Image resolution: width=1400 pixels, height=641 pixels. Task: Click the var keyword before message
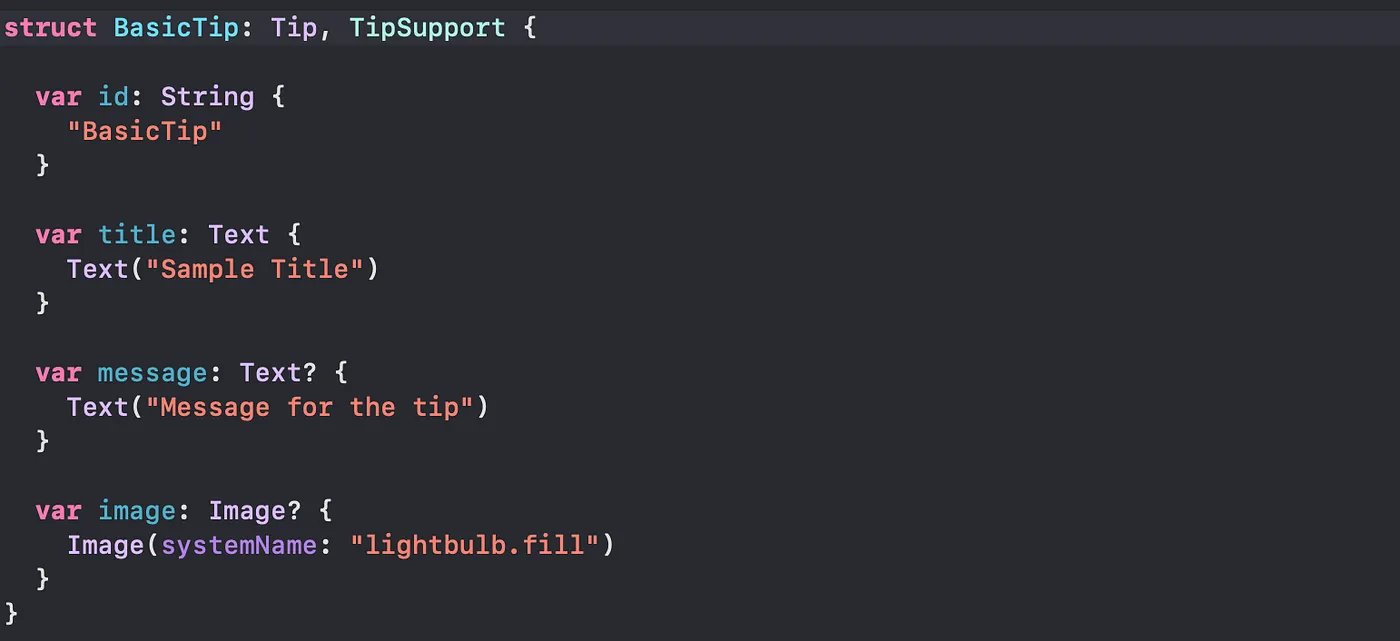click(58, 373)
